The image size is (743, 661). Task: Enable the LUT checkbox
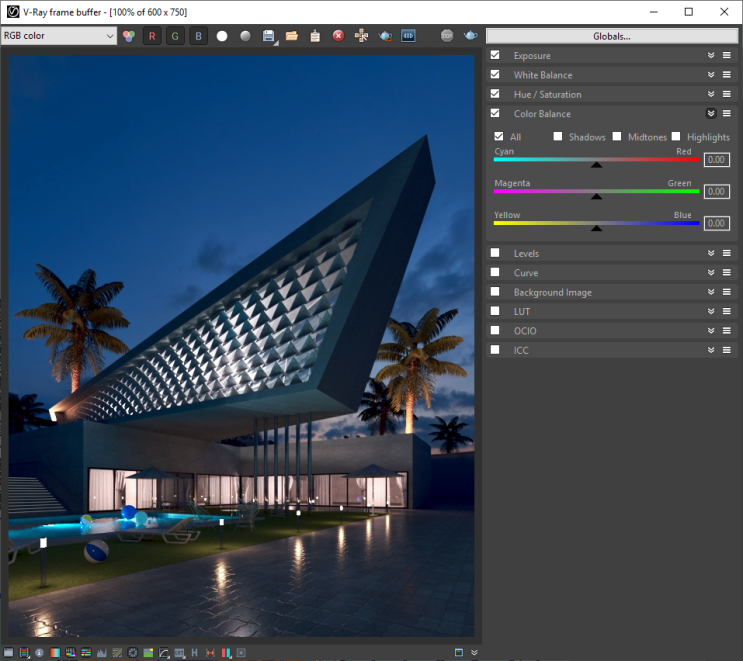(x=495, y=311)
